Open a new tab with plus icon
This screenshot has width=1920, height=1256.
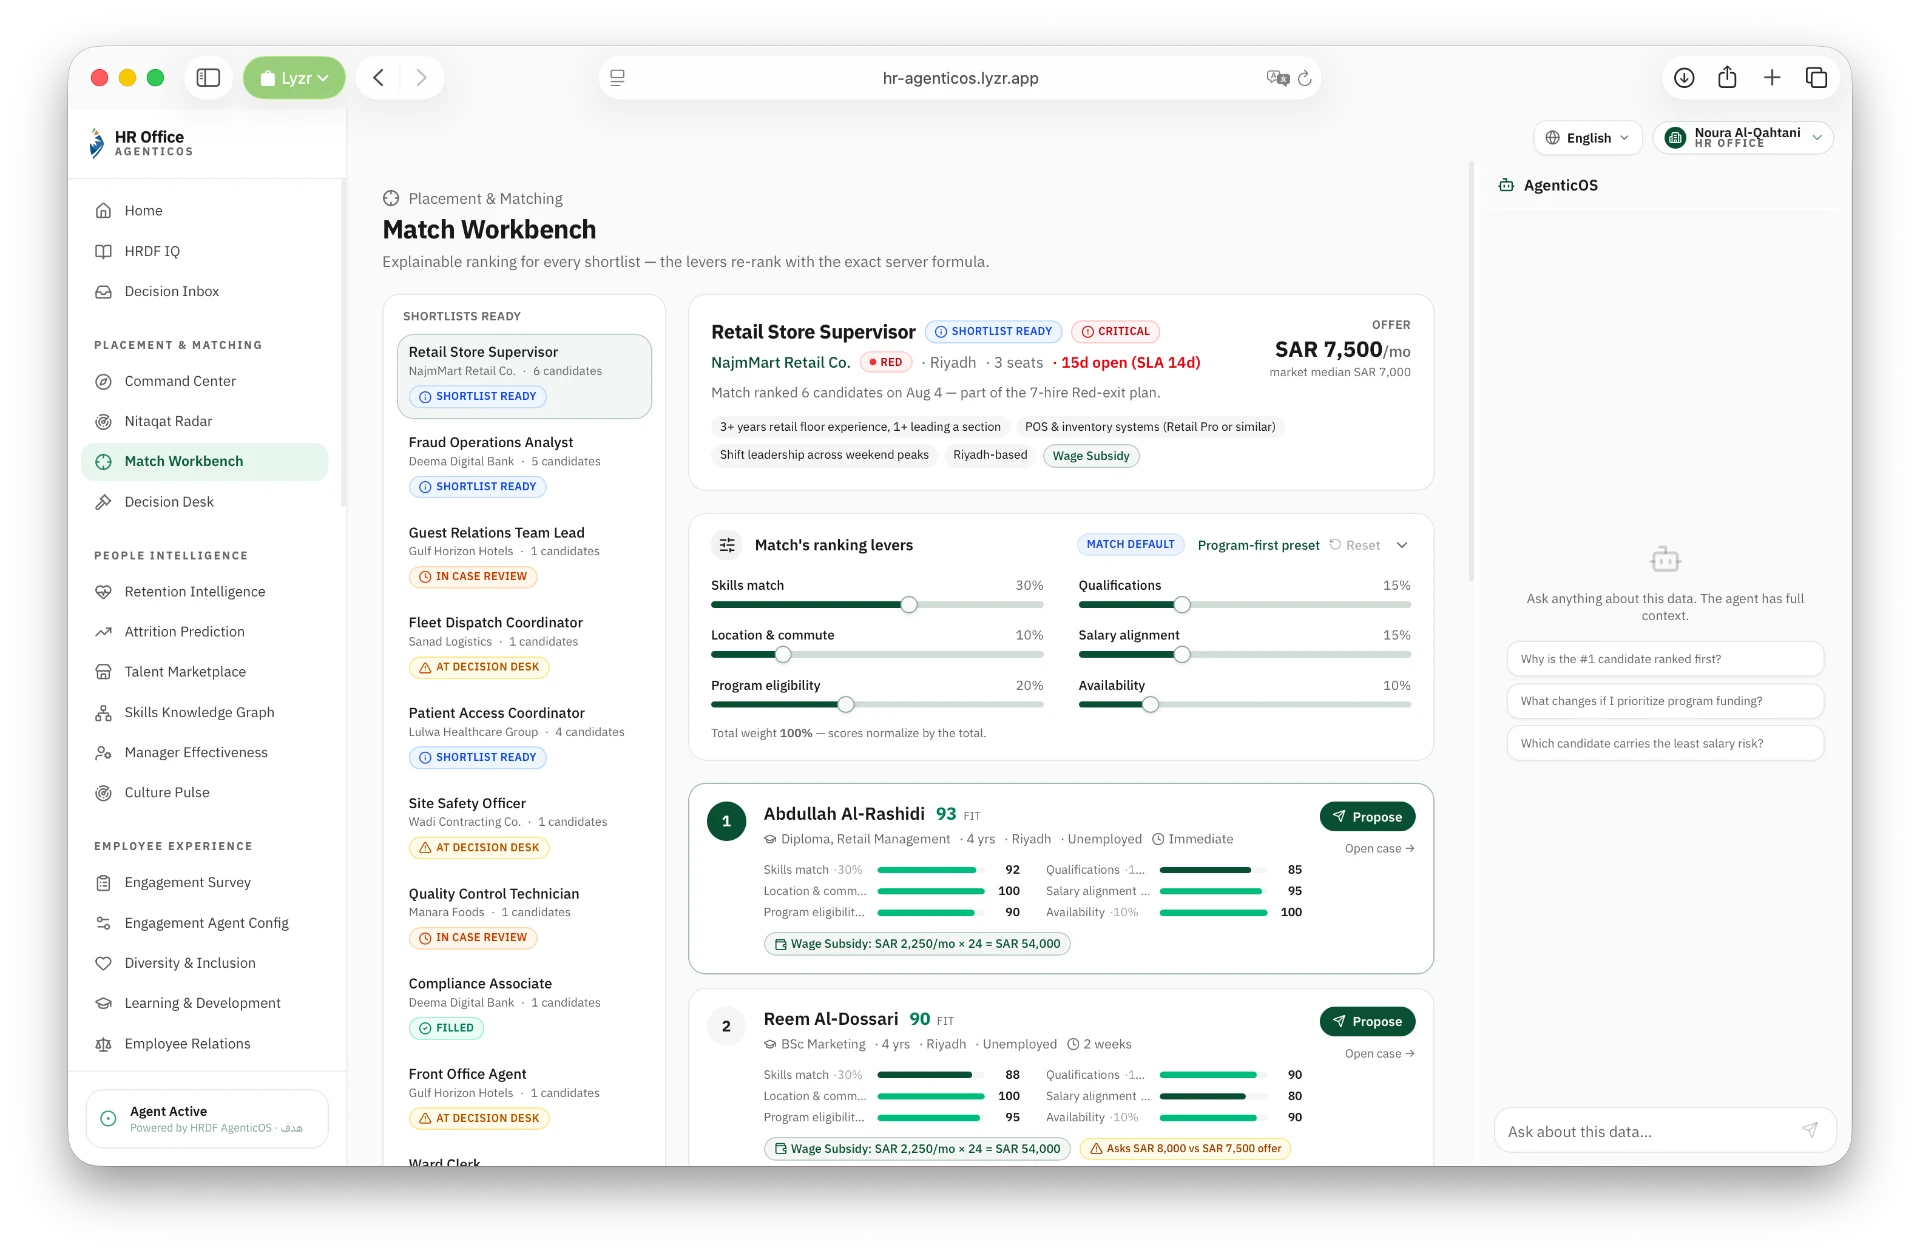(x=1771, y=78)
